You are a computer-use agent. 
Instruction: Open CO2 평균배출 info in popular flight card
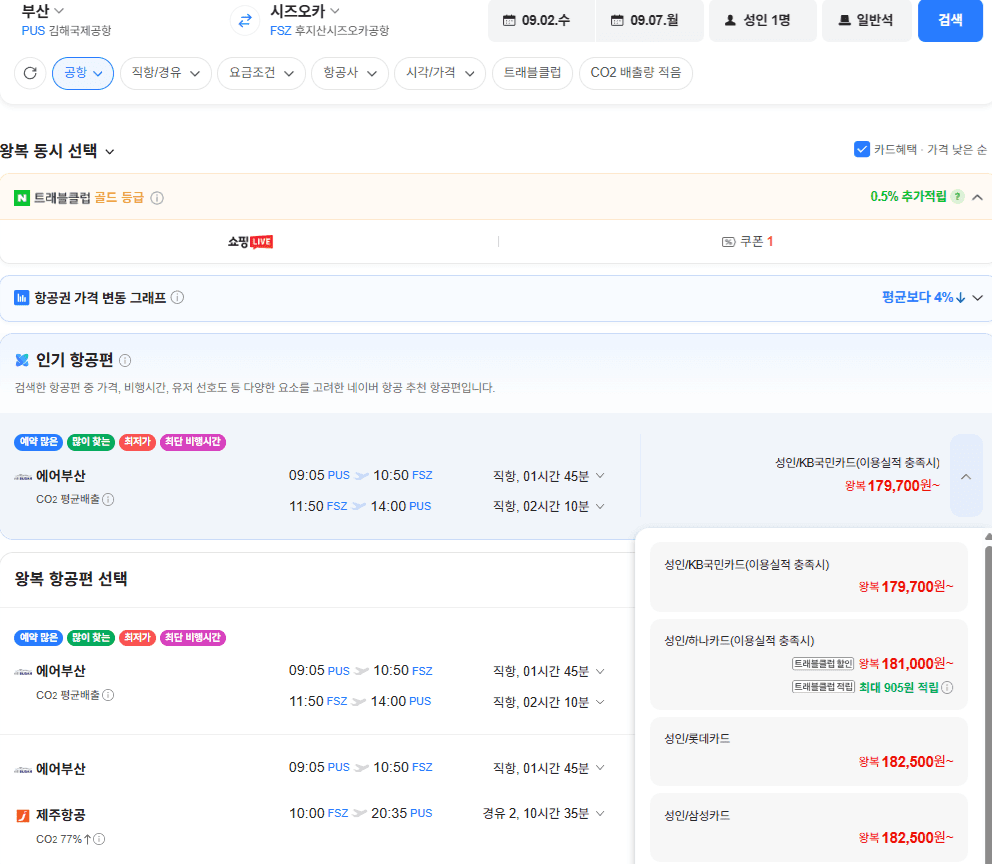pos(108,500)
